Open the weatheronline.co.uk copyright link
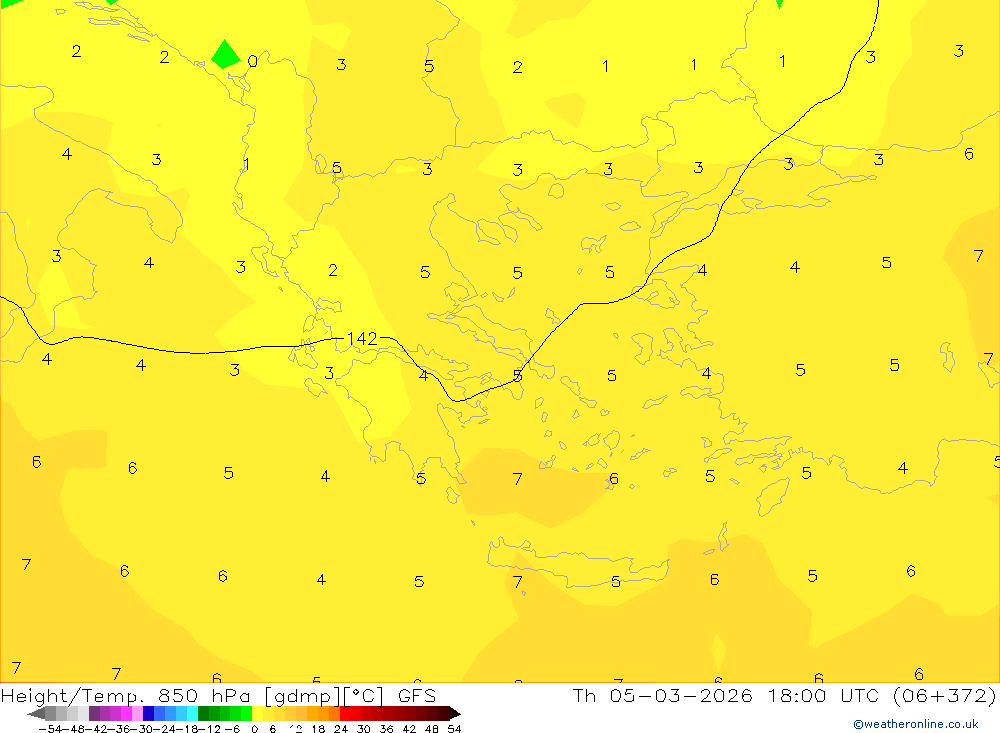Image resolution: width=1000 pixels, height=733 pixels. [x=916, y=724]
